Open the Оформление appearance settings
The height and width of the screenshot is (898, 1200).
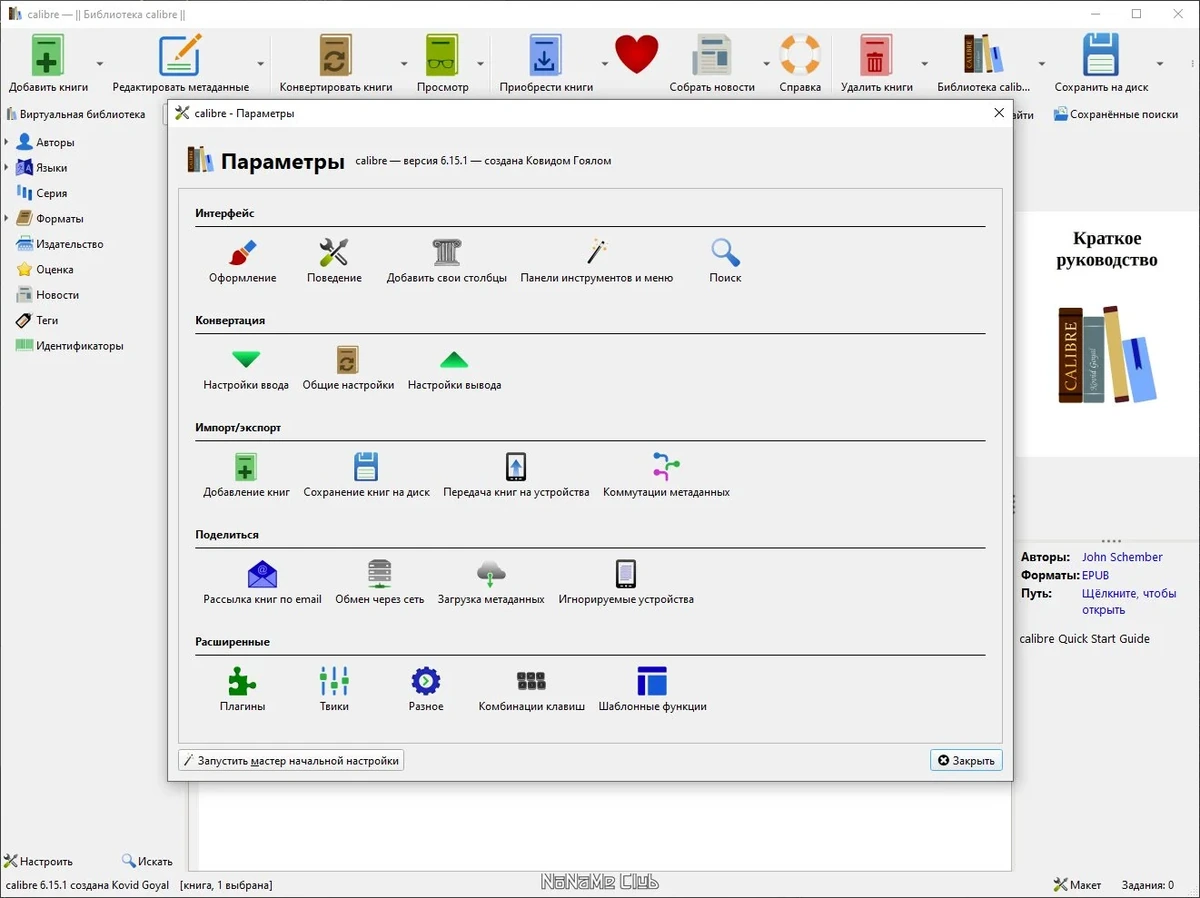point(242,260)
